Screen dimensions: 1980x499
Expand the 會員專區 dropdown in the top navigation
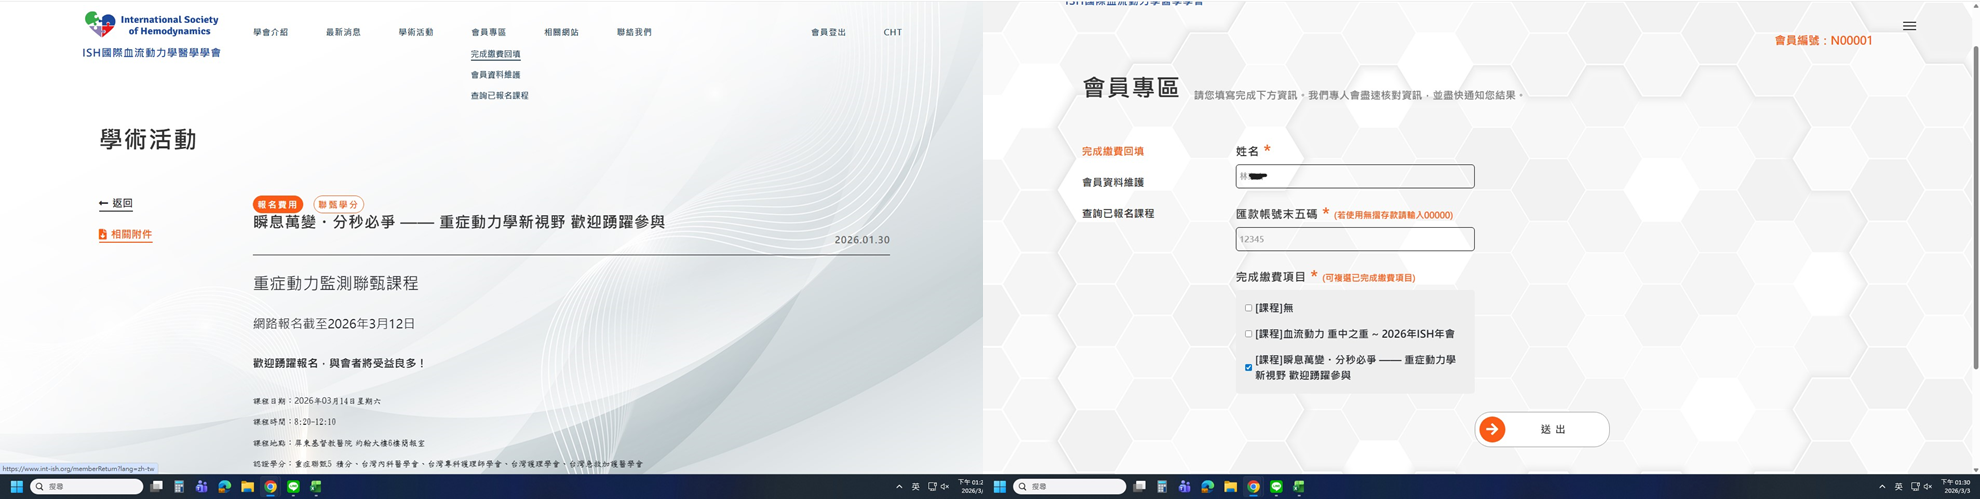(488, 32)
